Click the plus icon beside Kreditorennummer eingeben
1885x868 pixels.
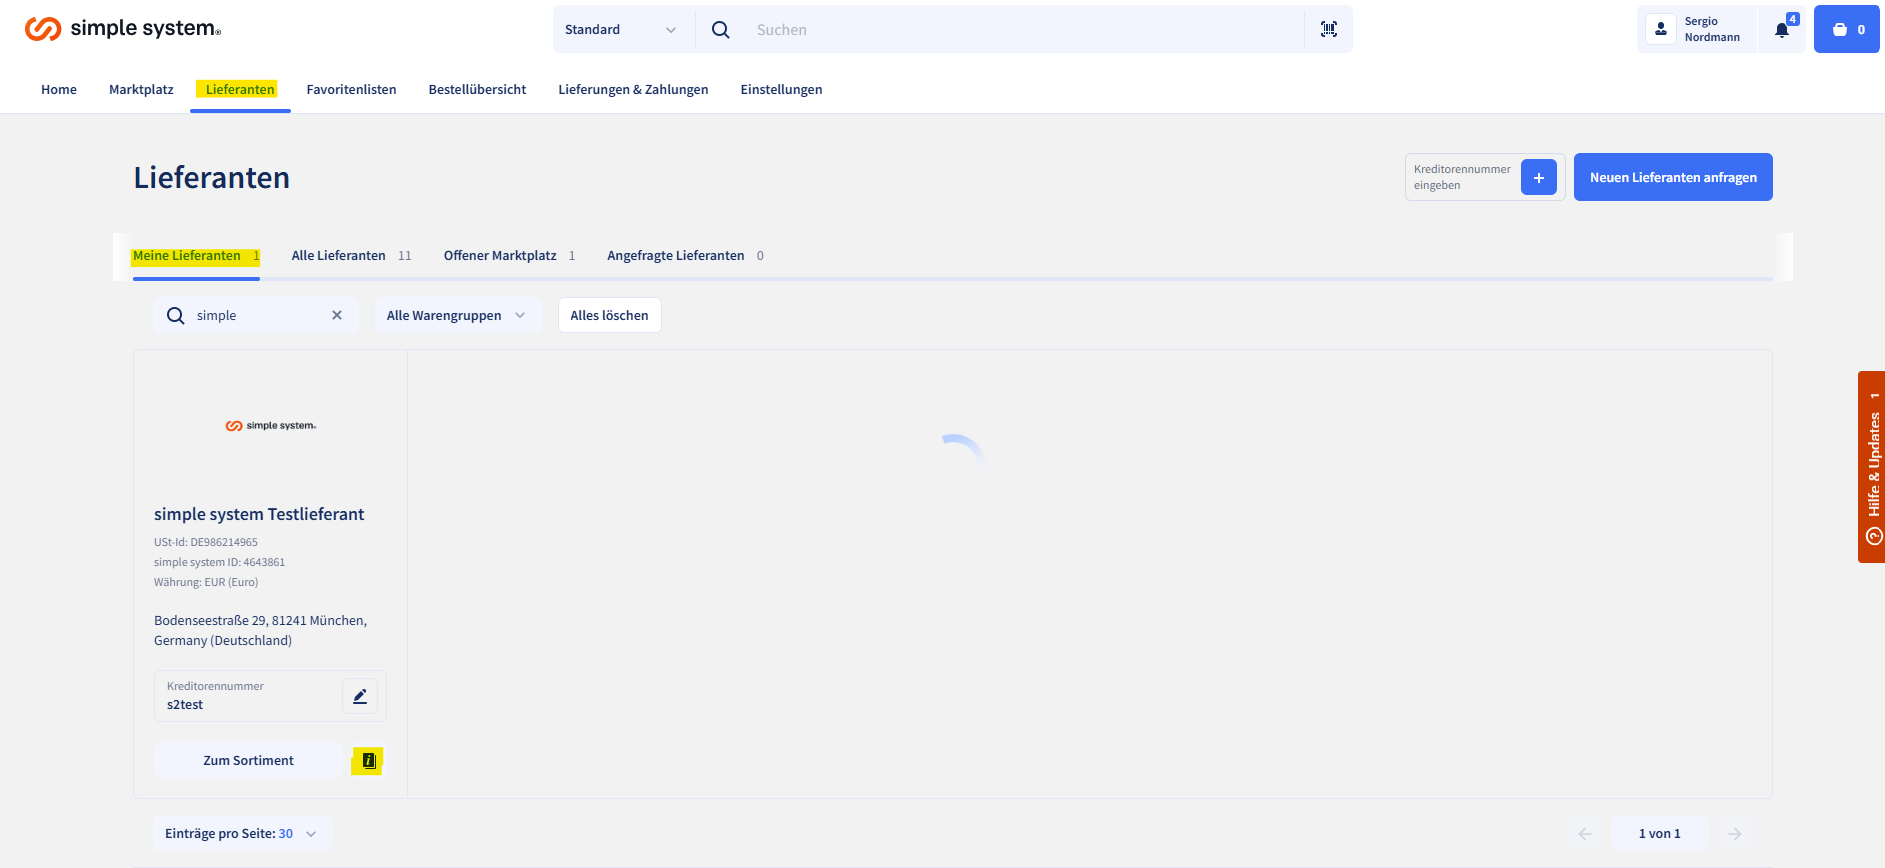(1538, 178)
